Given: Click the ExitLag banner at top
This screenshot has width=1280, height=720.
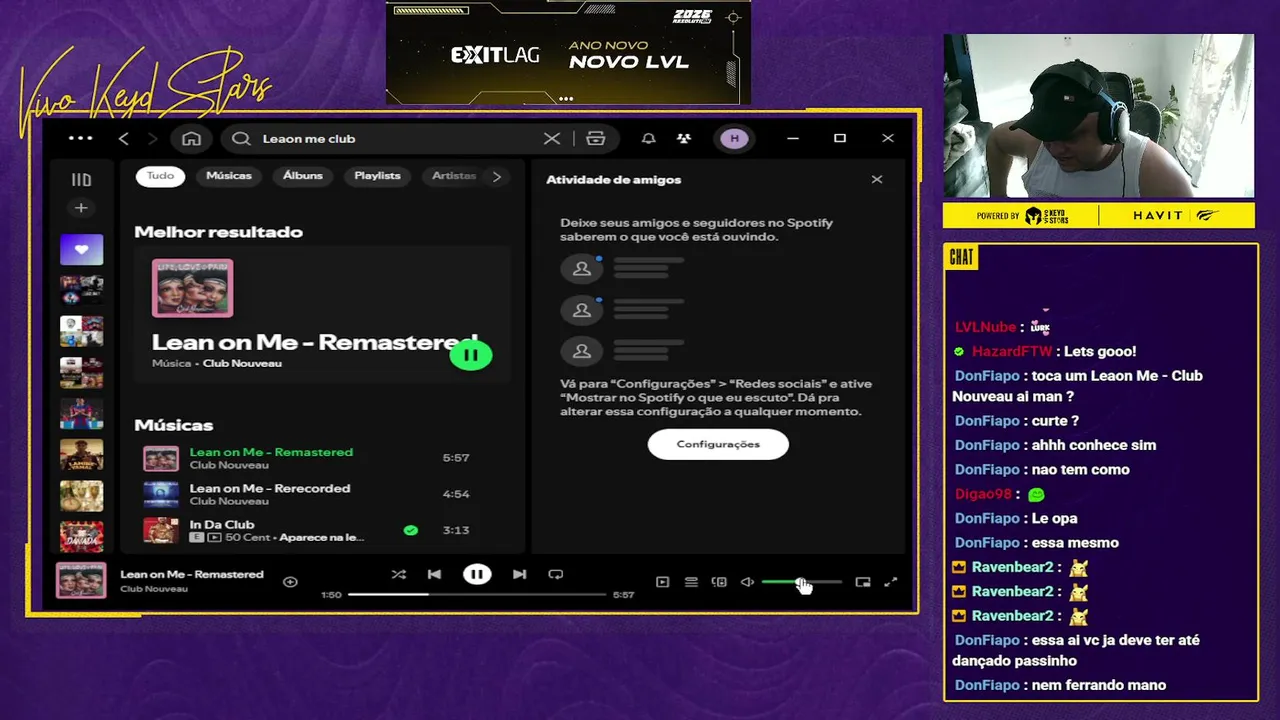Looking at the screenshot, I should (568, 53).
